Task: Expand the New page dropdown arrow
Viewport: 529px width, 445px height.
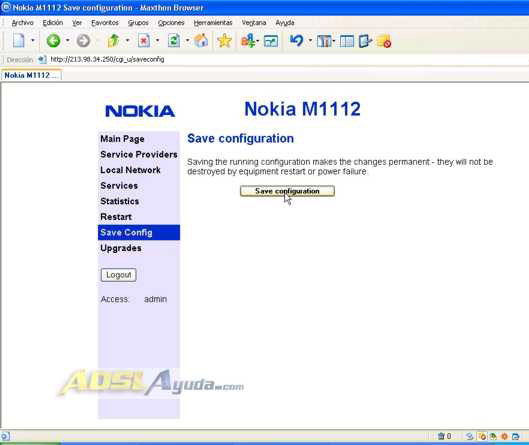Action: pyautogui.click(x=33, y=41)
